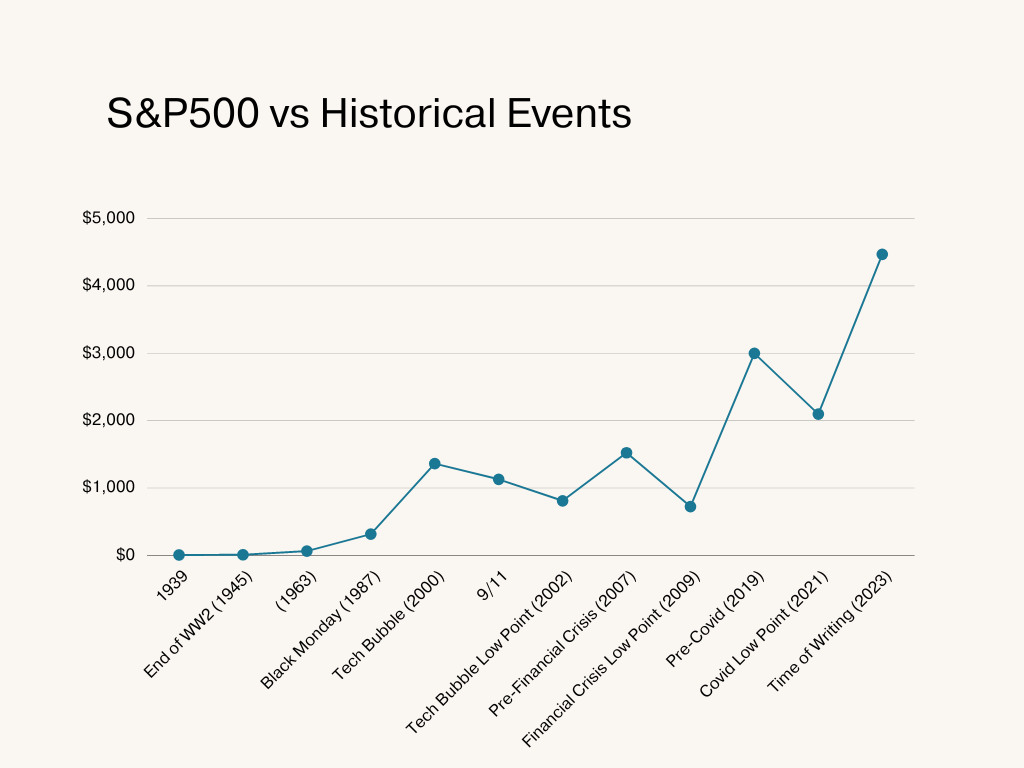1024x768 pixels.
Task: Select the Tech Bubble (2000) x-axis label
Action: [x=389, y=625]
